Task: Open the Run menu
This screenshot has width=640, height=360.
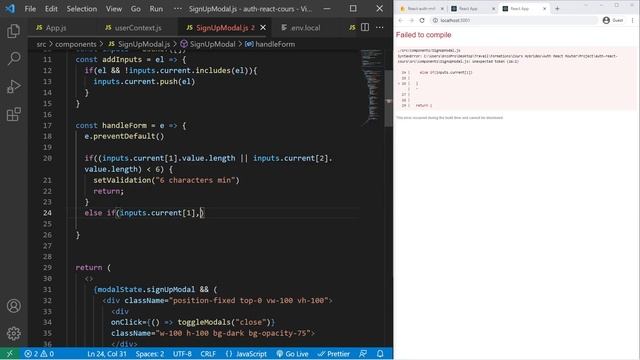Action: 156,9
